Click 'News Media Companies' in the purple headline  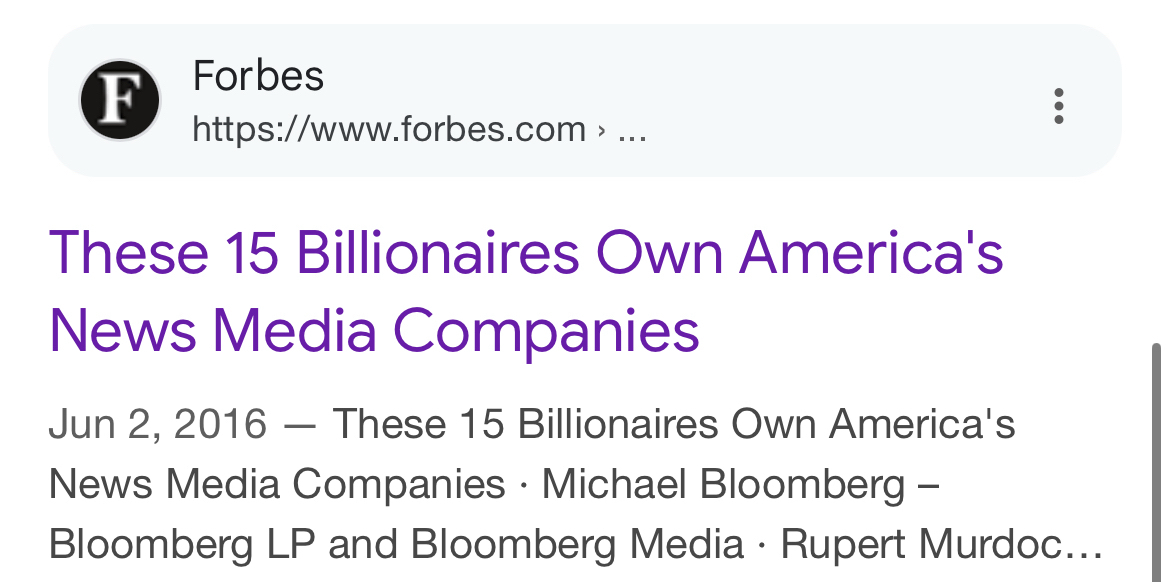pos(374,330)
